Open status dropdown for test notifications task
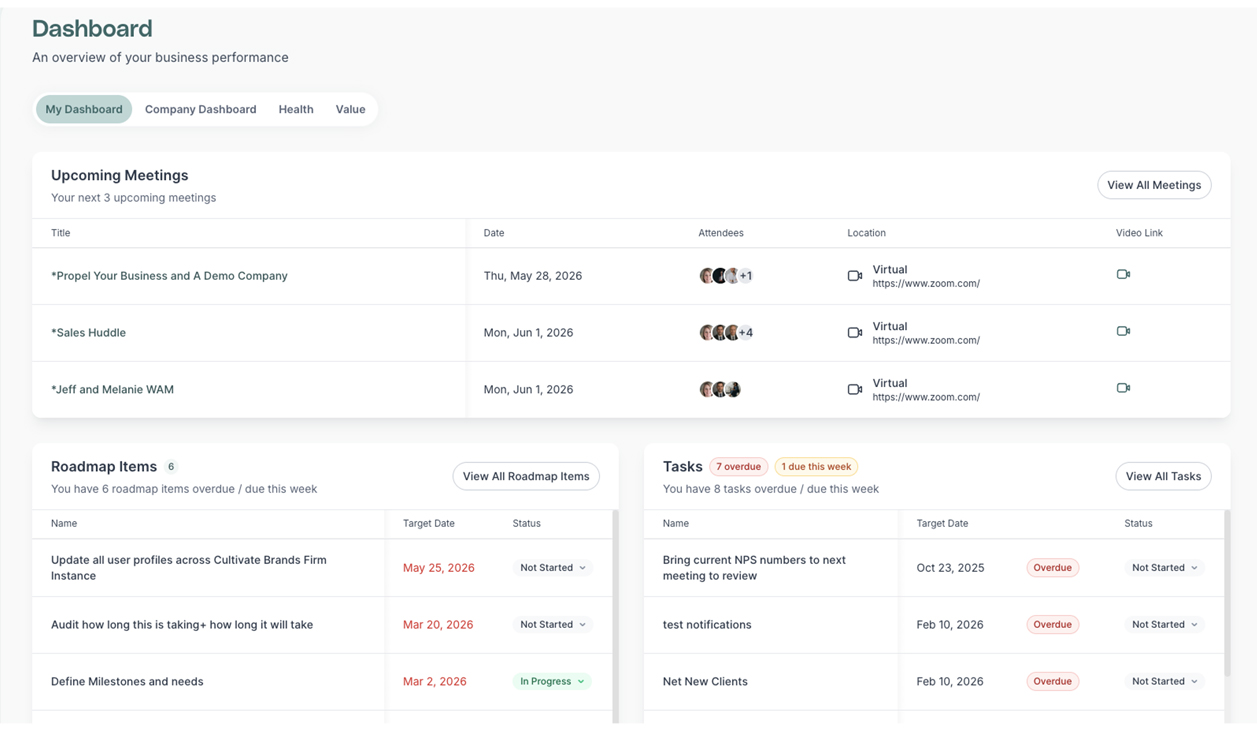 (1165, 625)
